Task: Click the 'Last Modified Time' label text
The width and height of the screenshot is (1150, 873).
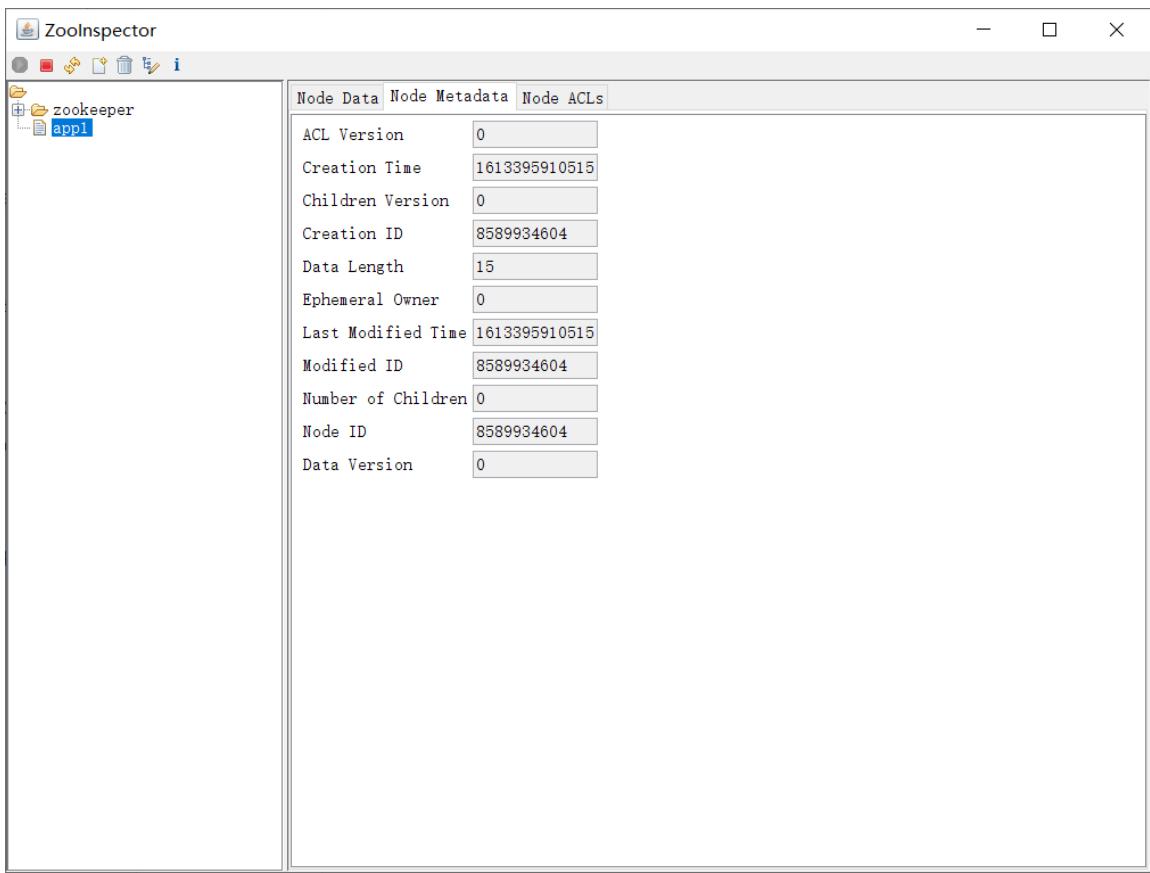Action: click(384, 333)
